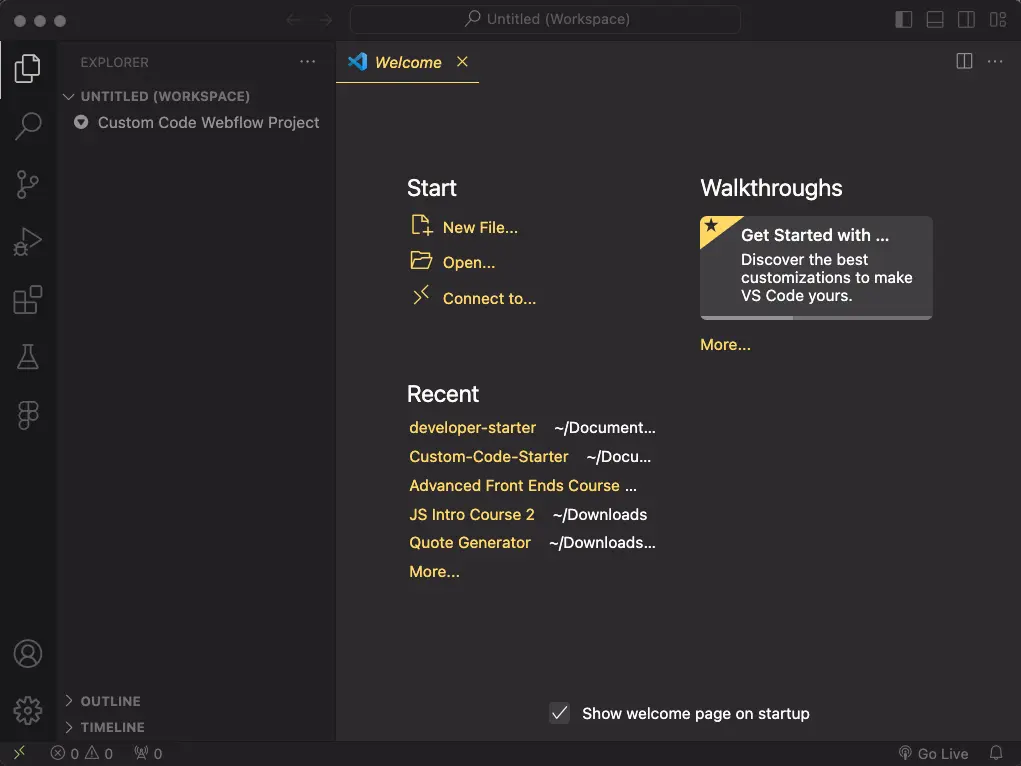The height and width of the screenshot is (766, 1021).
Task: Close the Welcome tab
Action: 462,61
